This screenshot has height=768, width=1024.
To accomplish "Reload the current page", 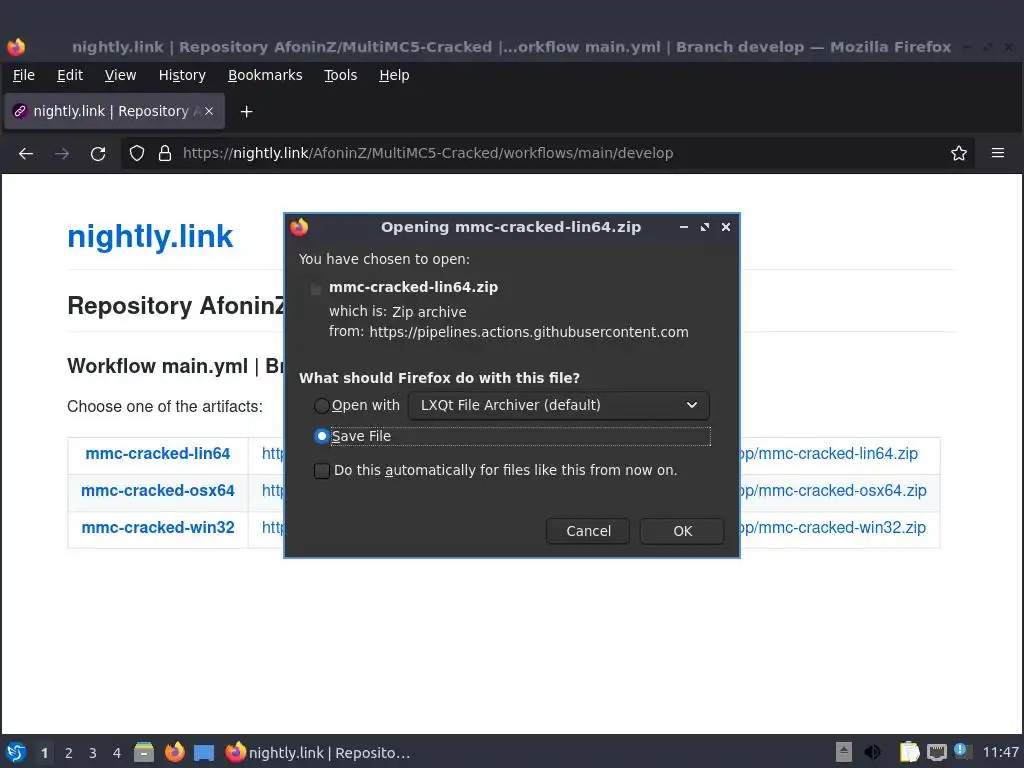I will coord(98,153).
